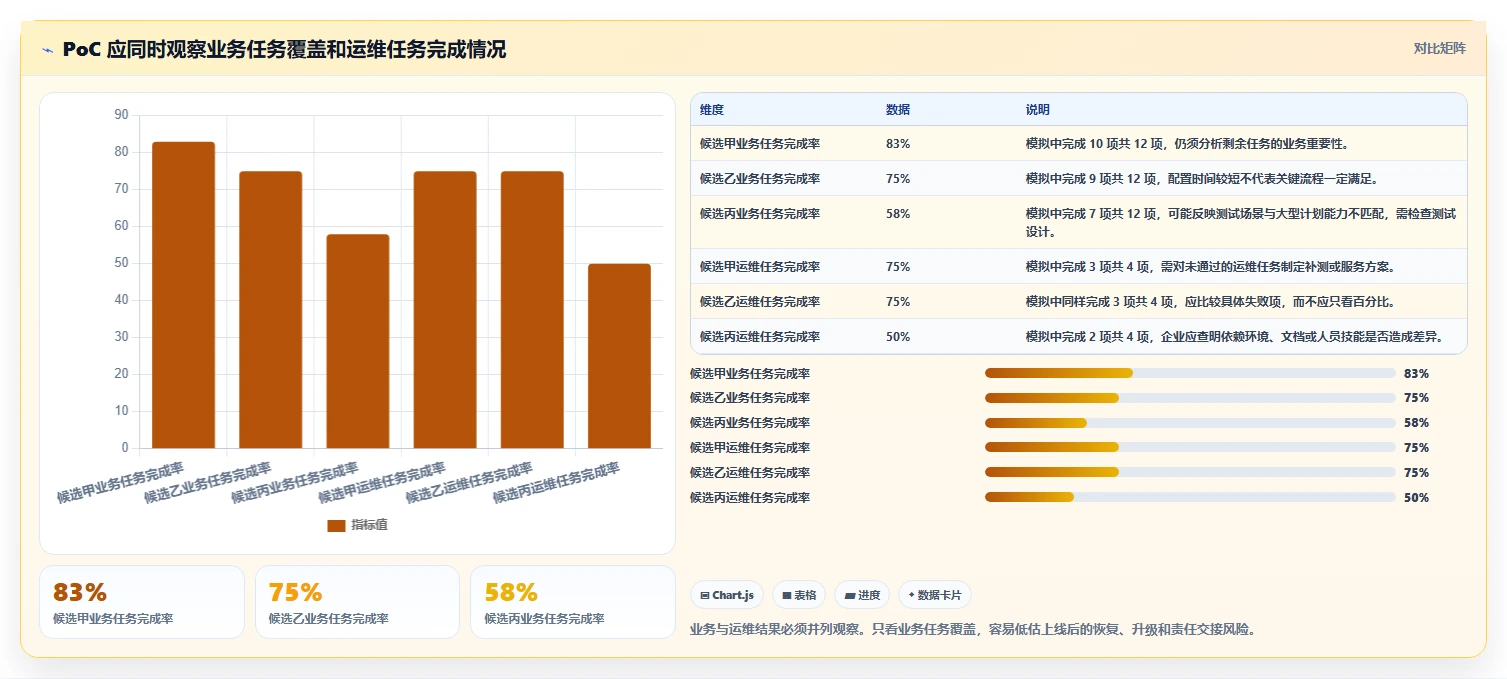Image resolution: width=1507 pixels, height=679 pixels.
Task: Click the 候选甲运维任务完成率 bar in chart
Action: pos(445,310)
